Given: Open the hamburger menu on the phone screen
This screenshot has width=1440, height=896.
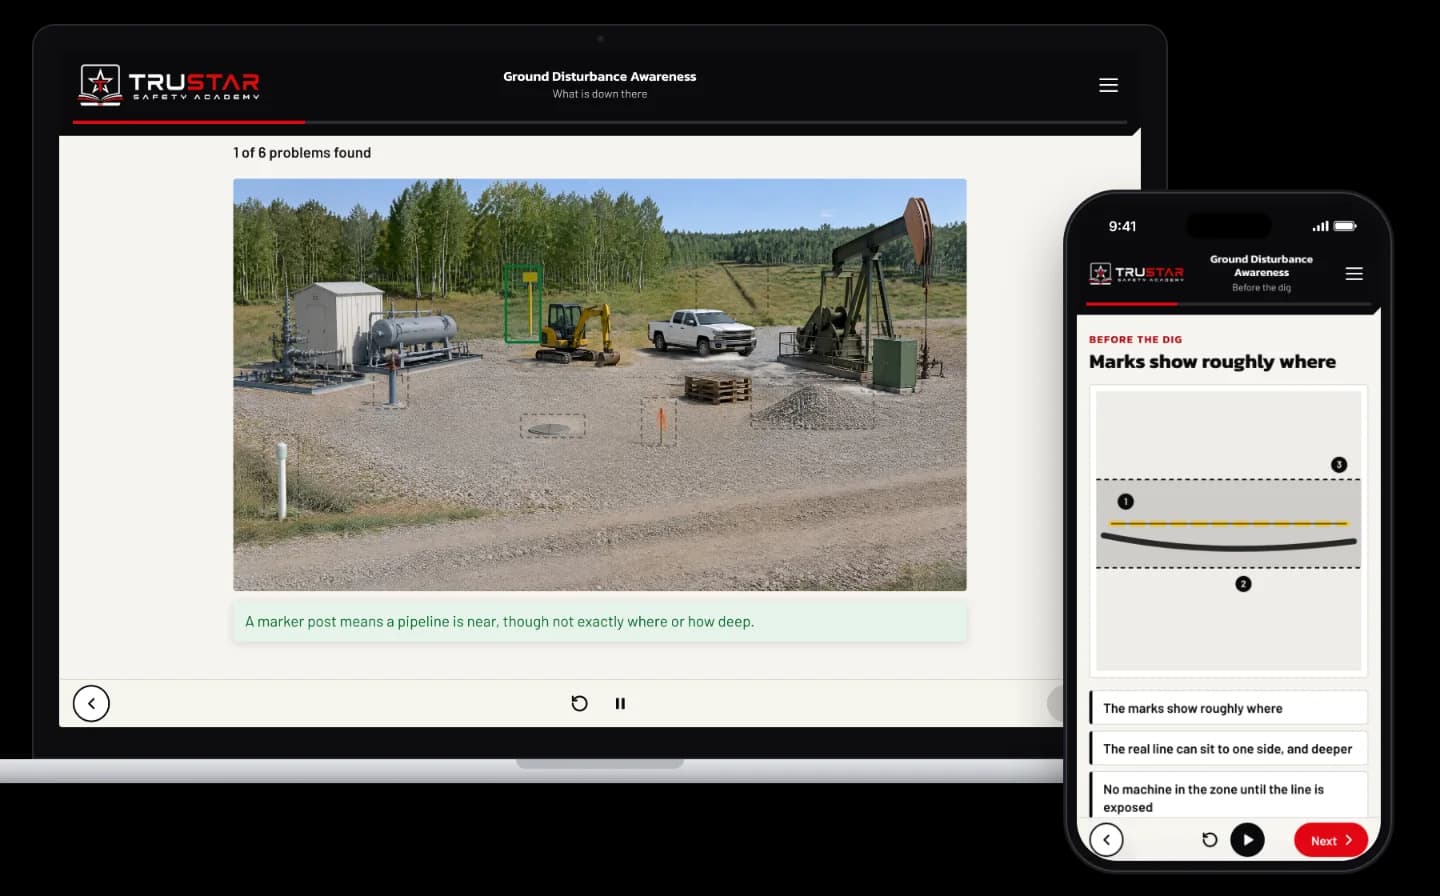Looking at the screenshot, I should (1354, 273).
